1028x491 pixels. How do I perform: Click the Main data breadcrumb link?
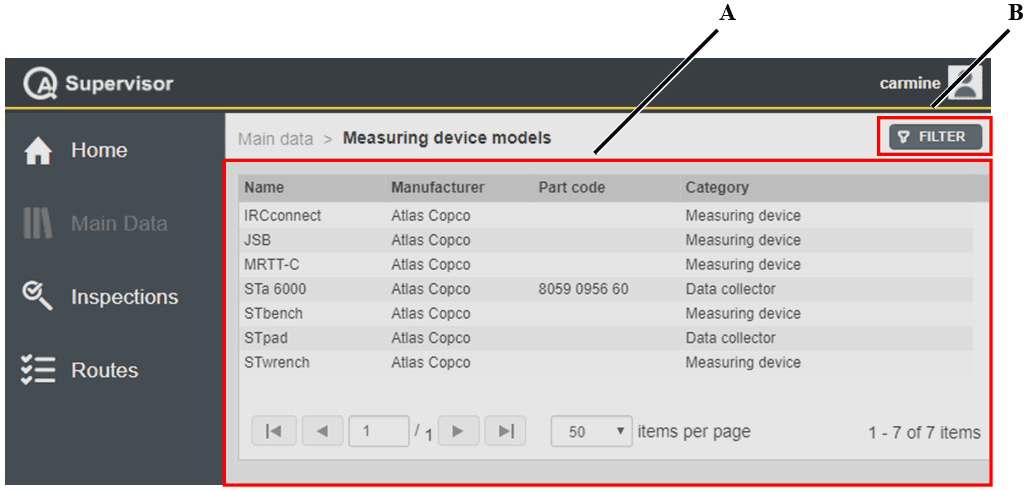pos(275,138)
